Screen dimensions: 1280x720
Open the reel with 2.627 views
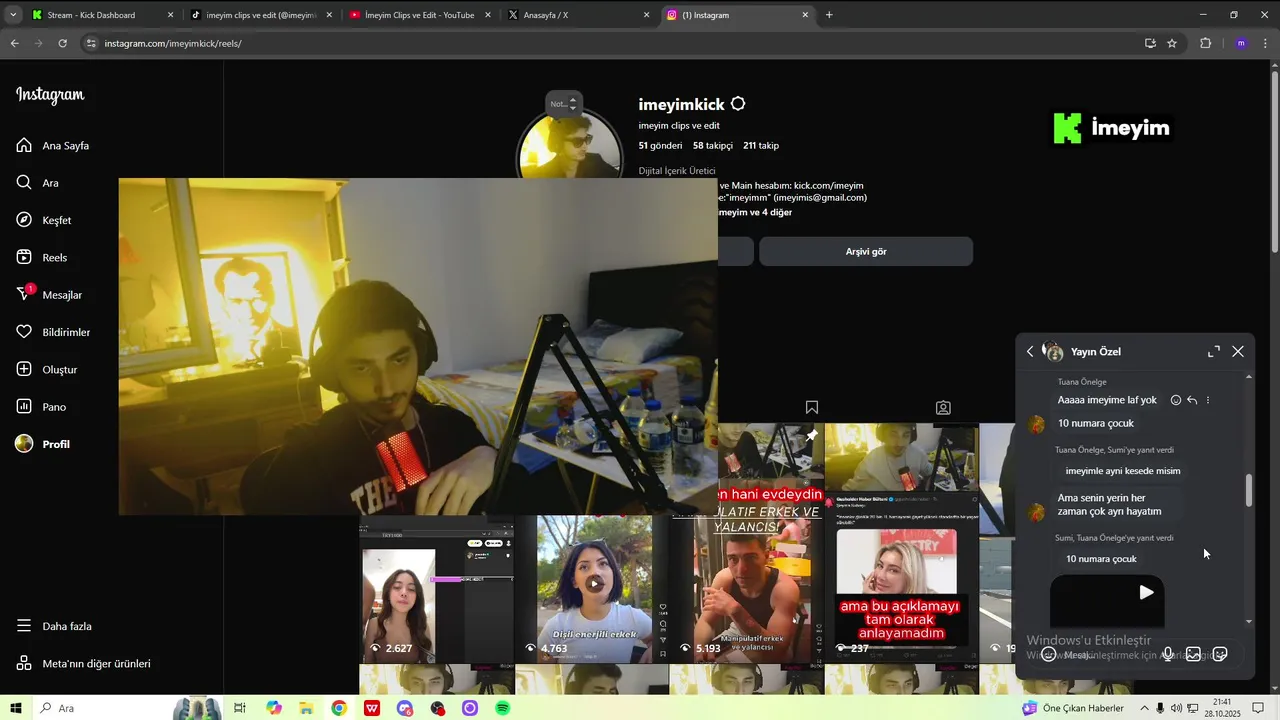[x=437, y=590]
